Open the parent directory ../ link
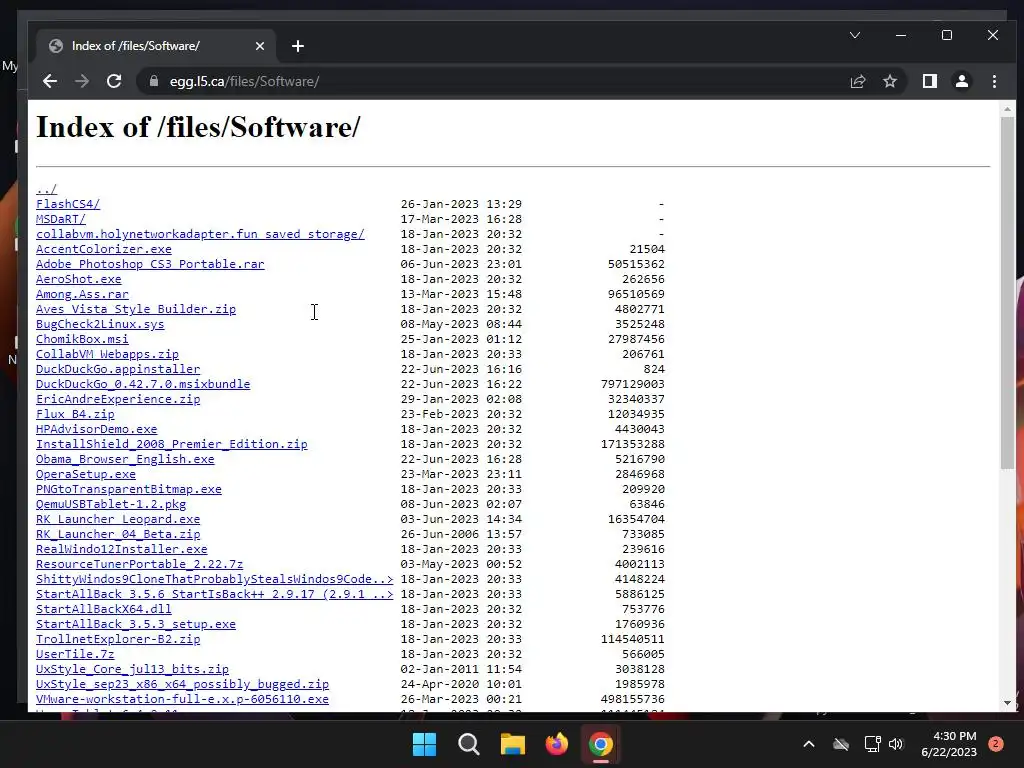 [46, 189]
